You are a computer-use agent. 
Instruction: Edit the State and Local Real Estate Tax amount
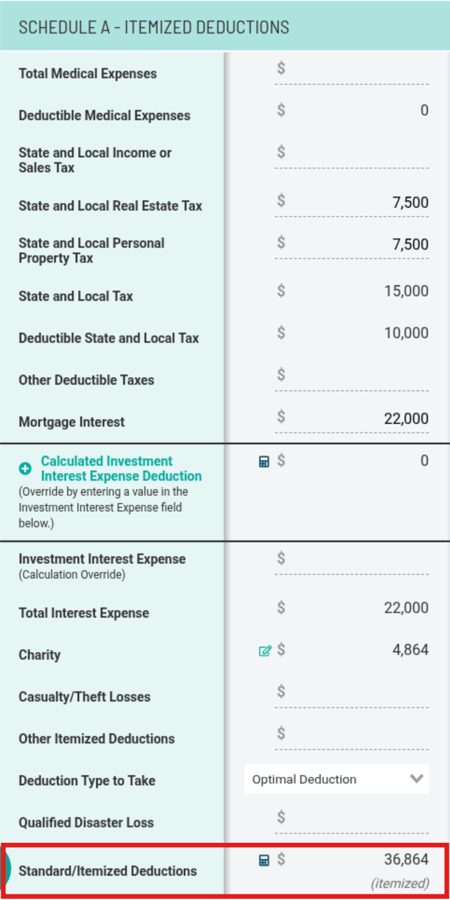352,203
